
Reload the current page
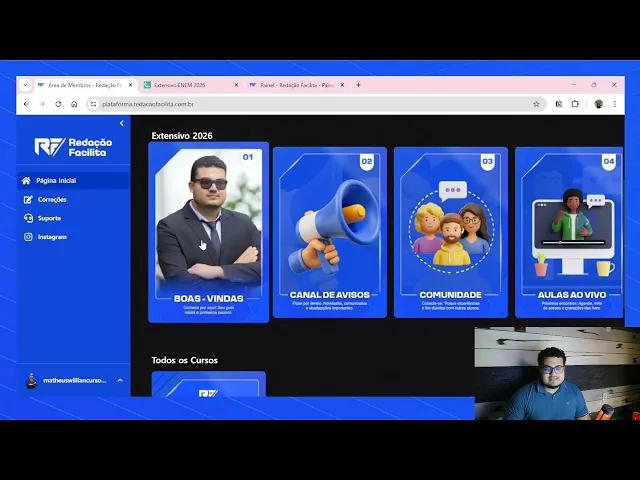58,104
